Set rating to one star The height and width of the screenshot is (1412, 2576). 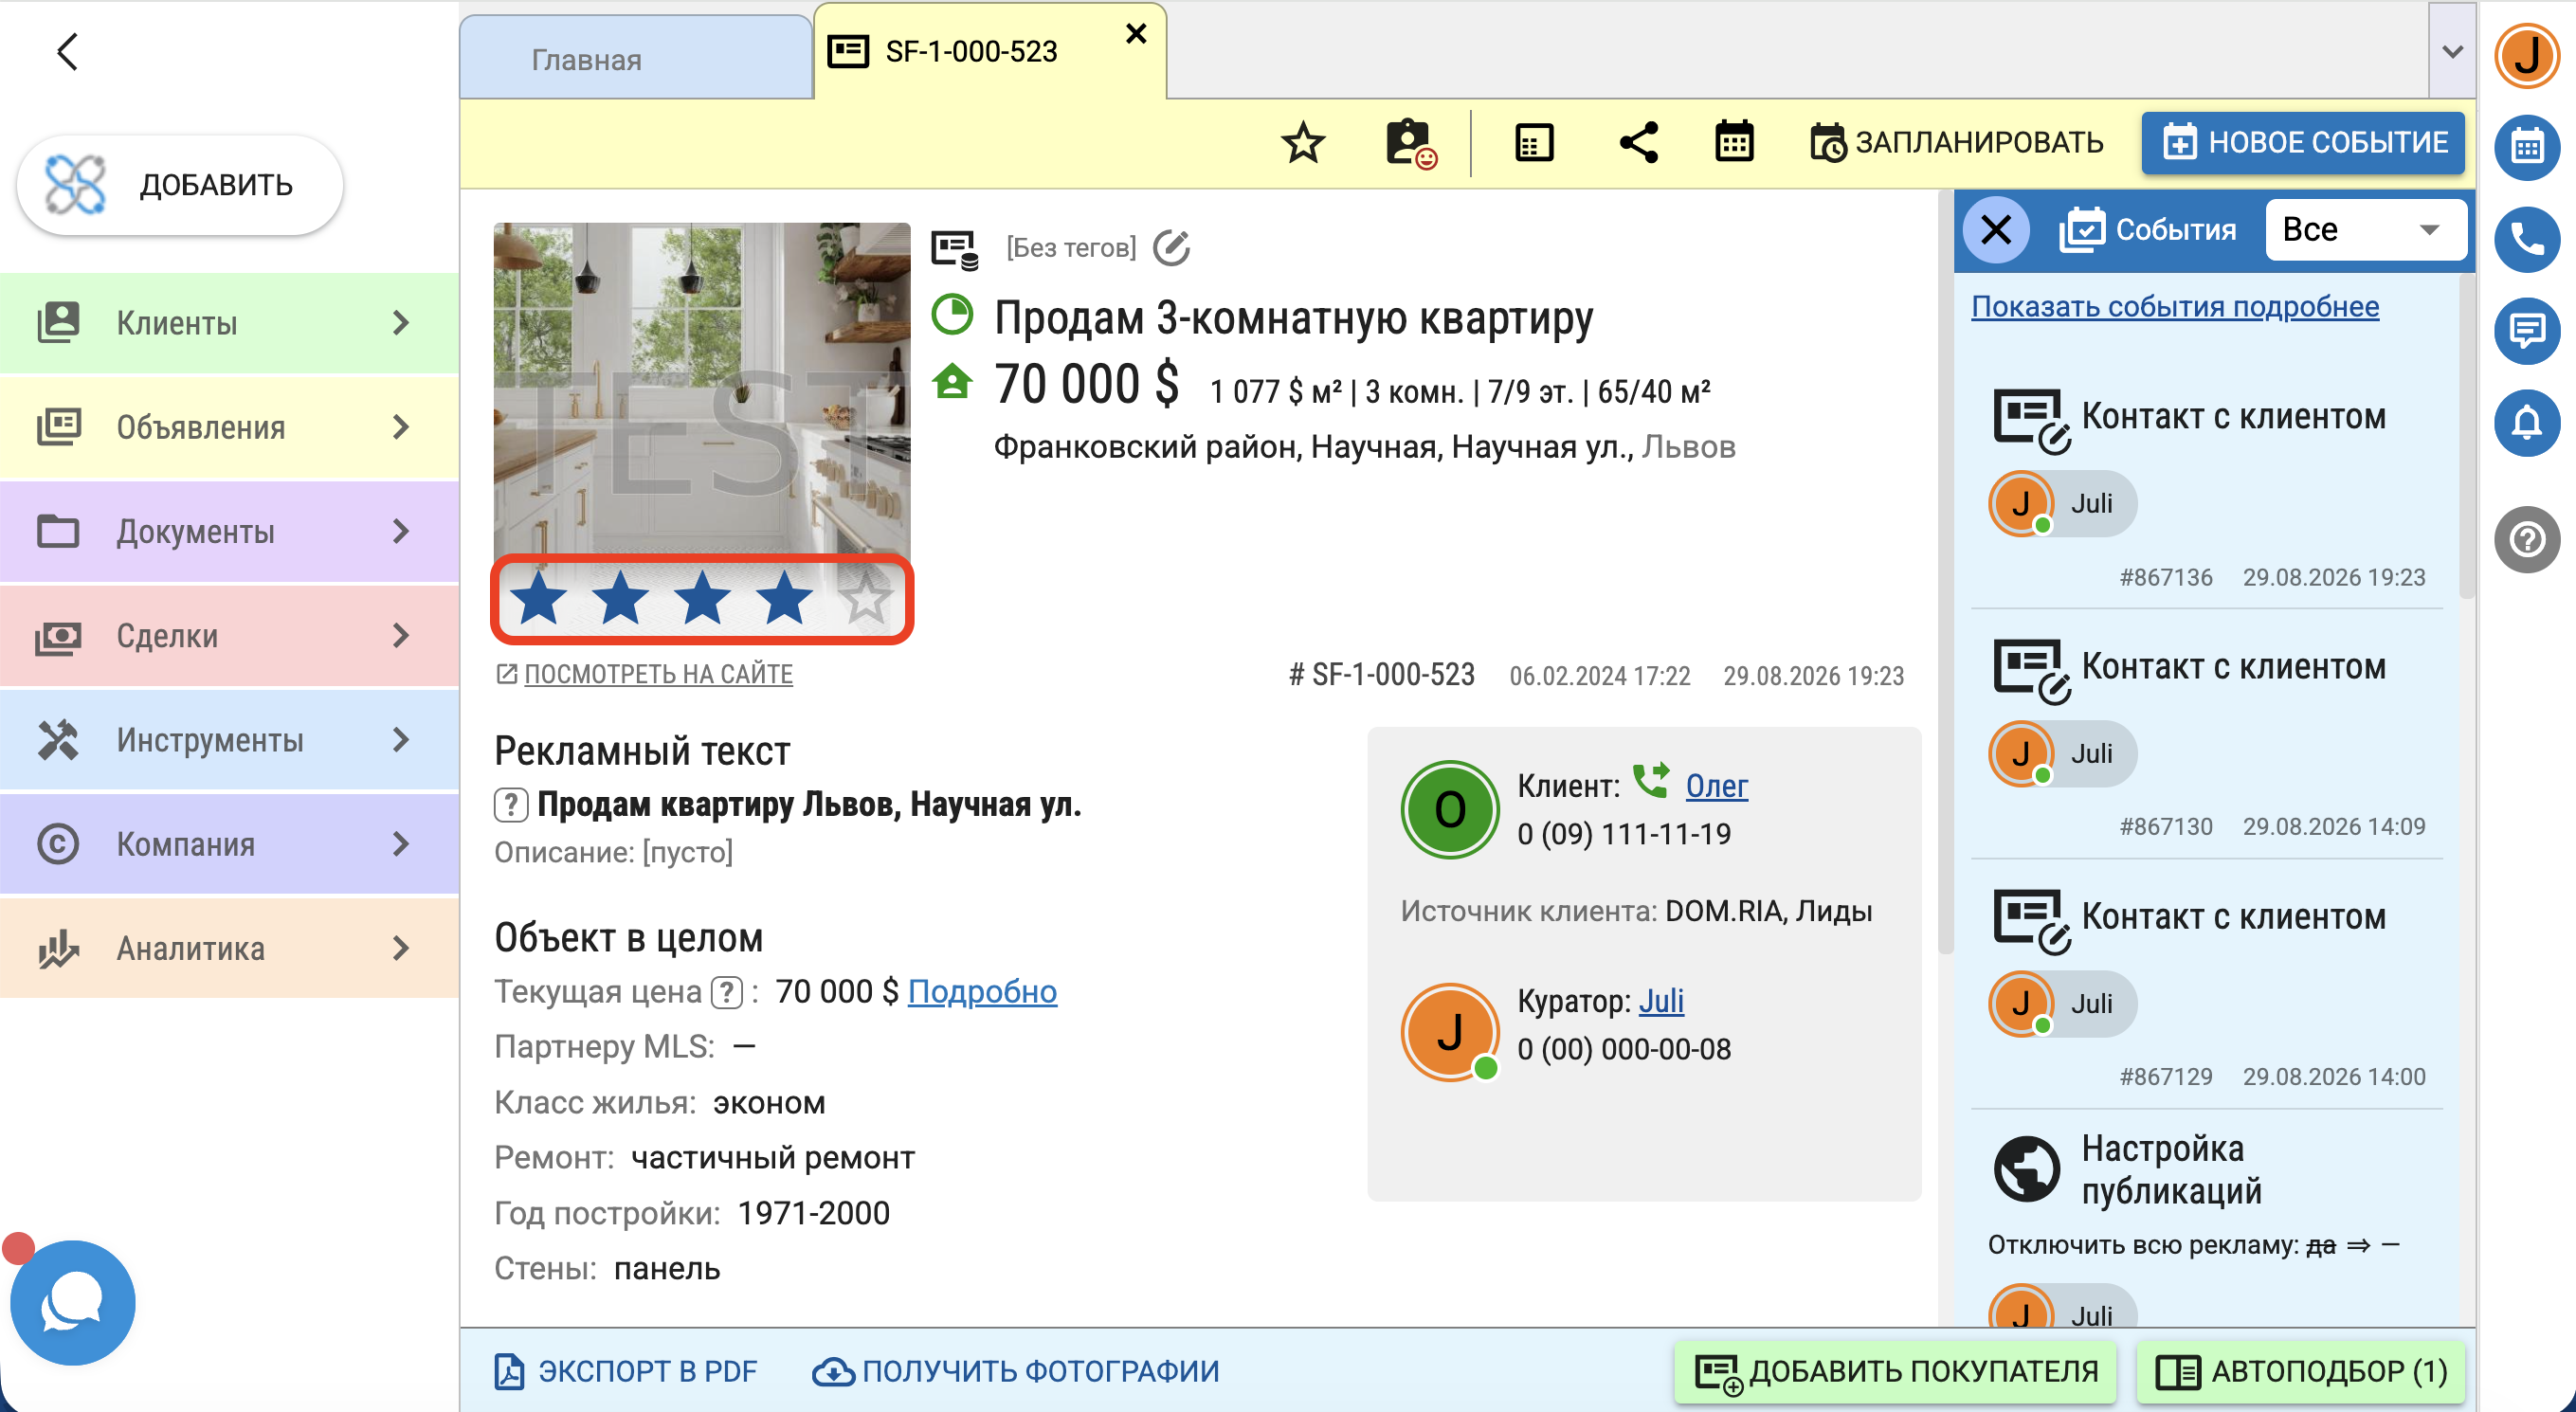[x=539, y=598]
